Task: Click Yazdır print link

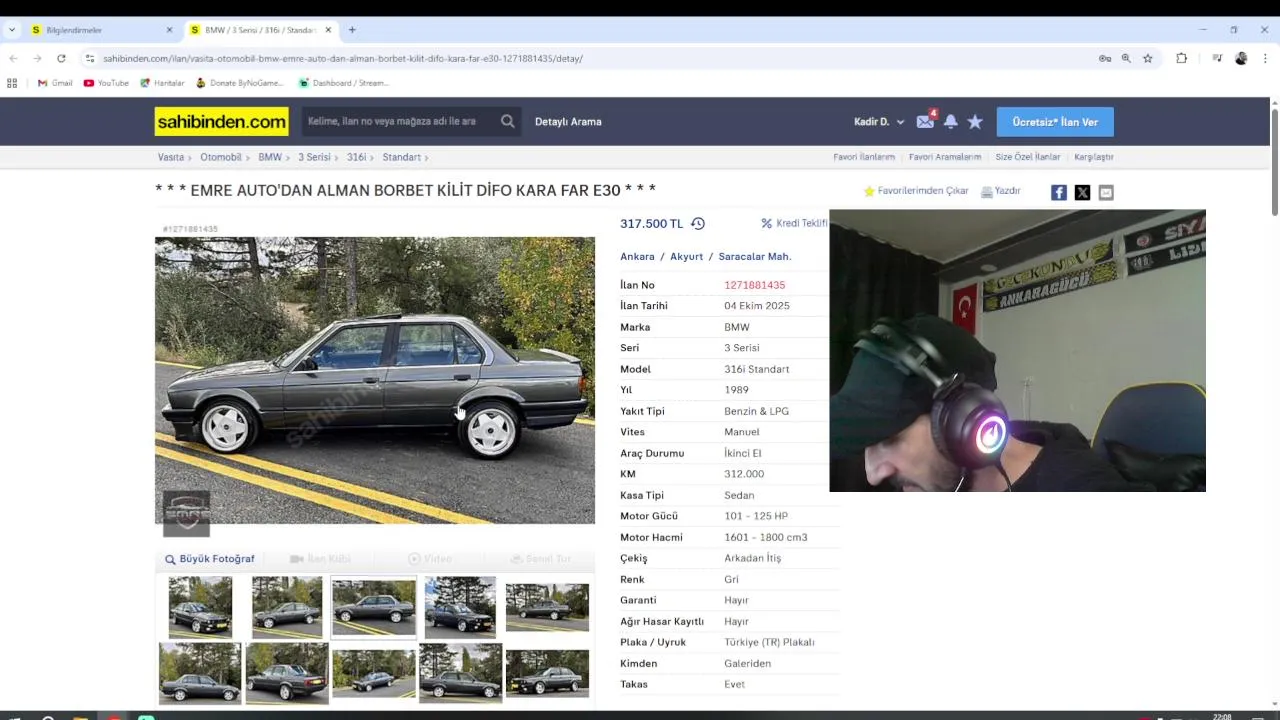Action: 1001,191
